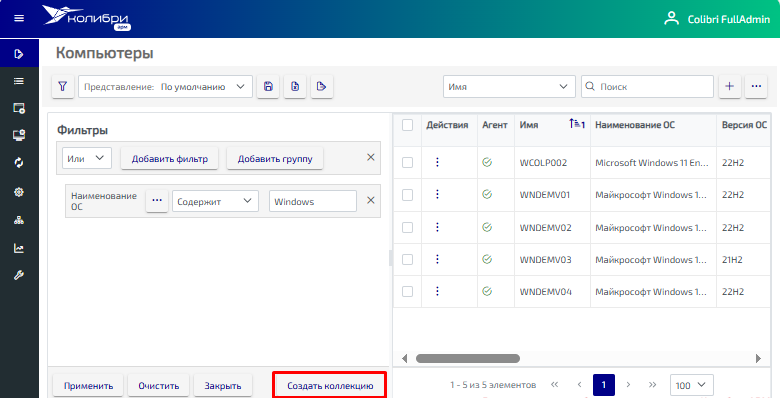Open the hierarchy tree sidebar icon

tap(19, 220)
